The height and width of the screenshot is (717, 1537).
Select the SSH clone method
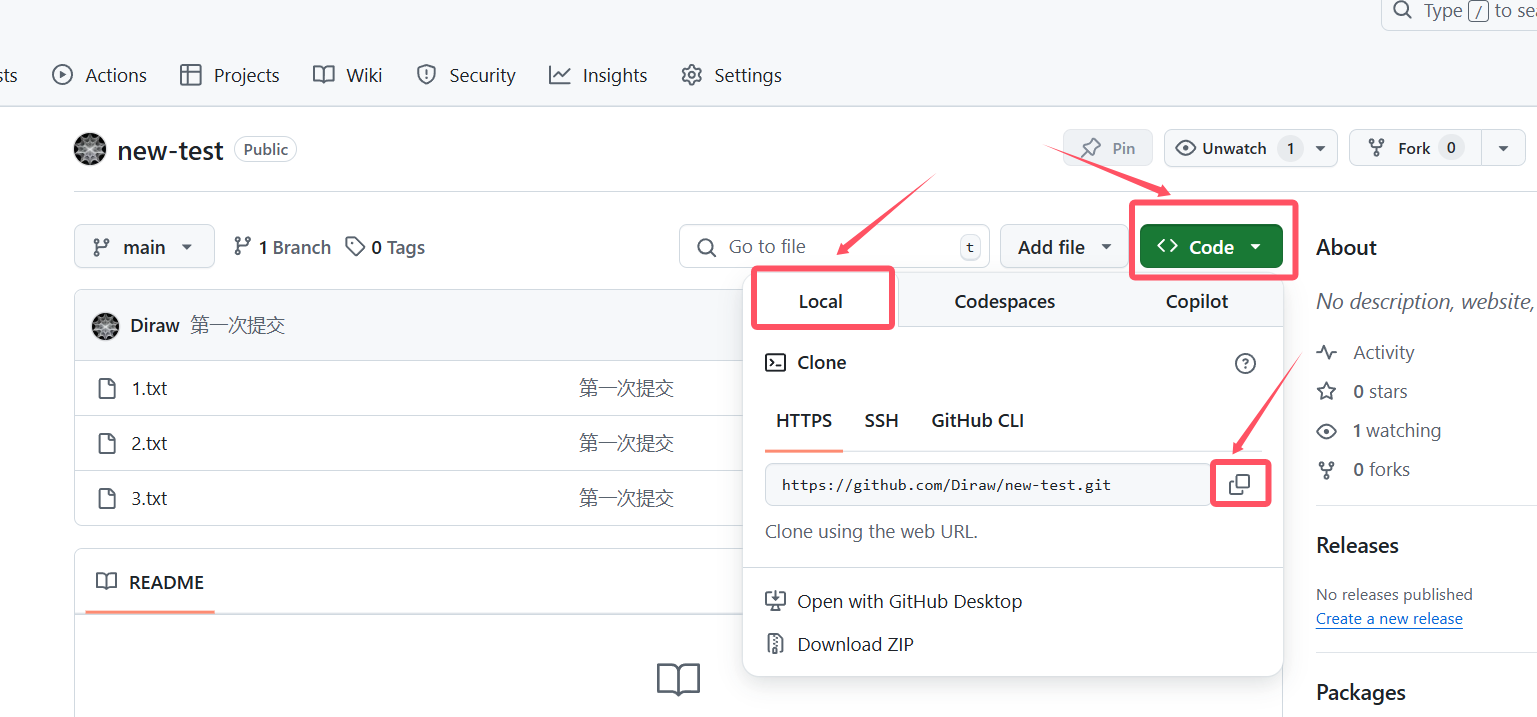pyautogui.click(x=881, y=421)
